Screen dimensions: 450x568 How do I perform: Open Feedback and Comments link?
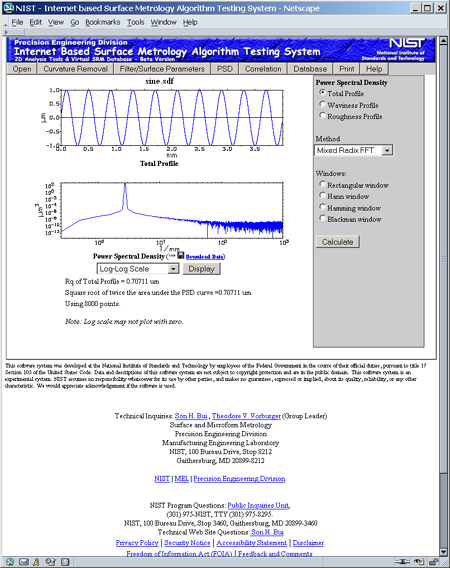275,554
